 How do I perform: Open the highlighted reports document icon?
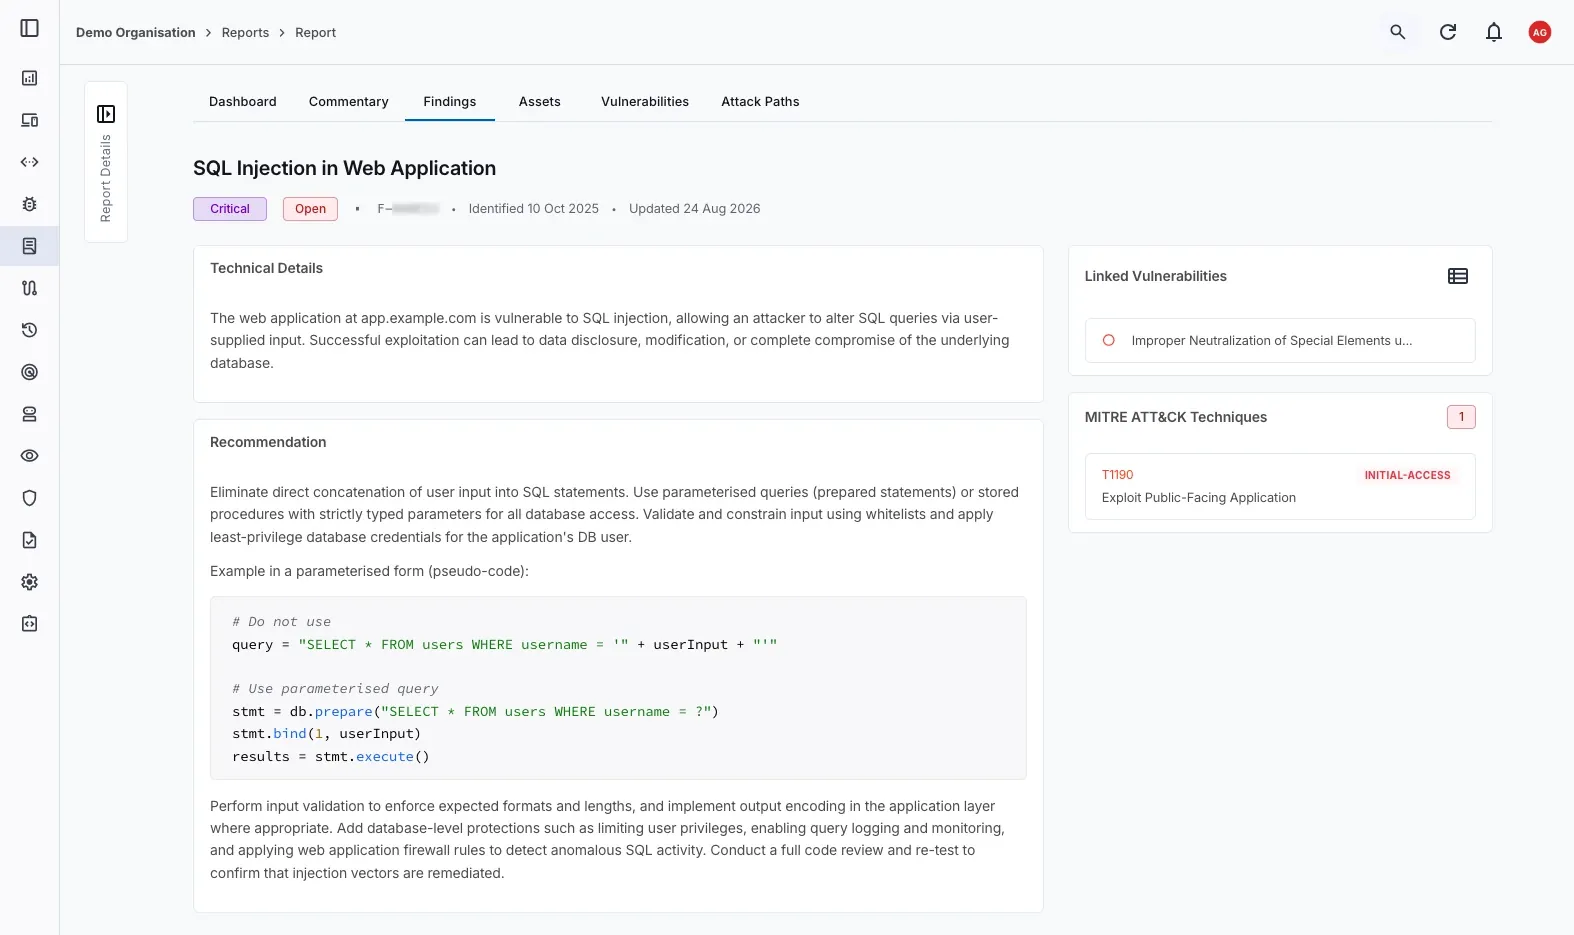(x=30, y=246)
